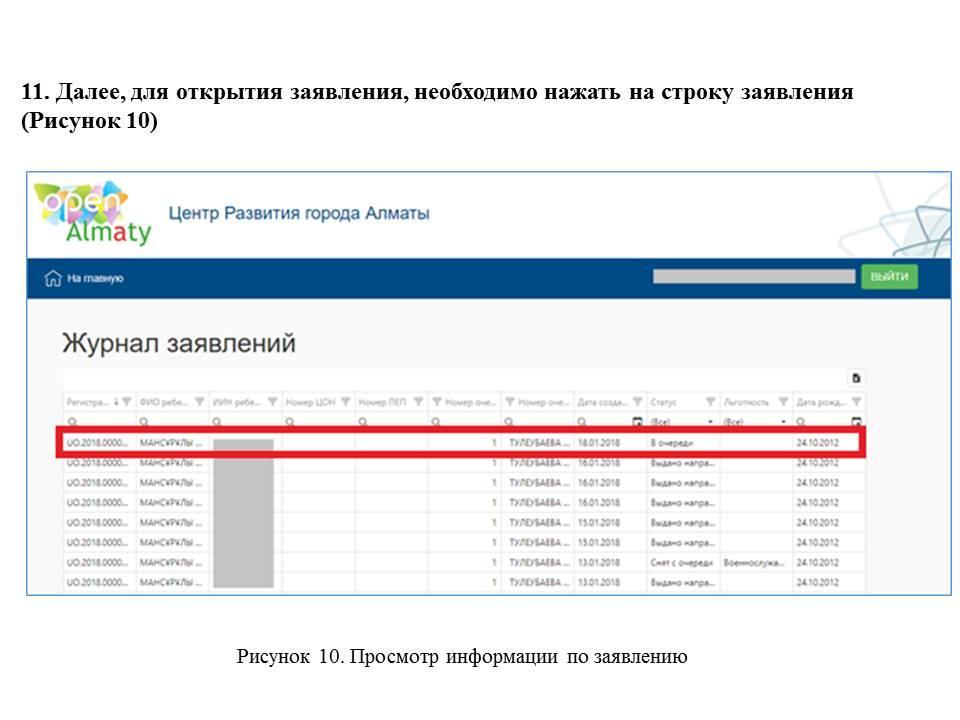This screenshot has height=720, width=960.
Task: Click the Центр Развития города Алматы title
Action: (x=299, y=214)
